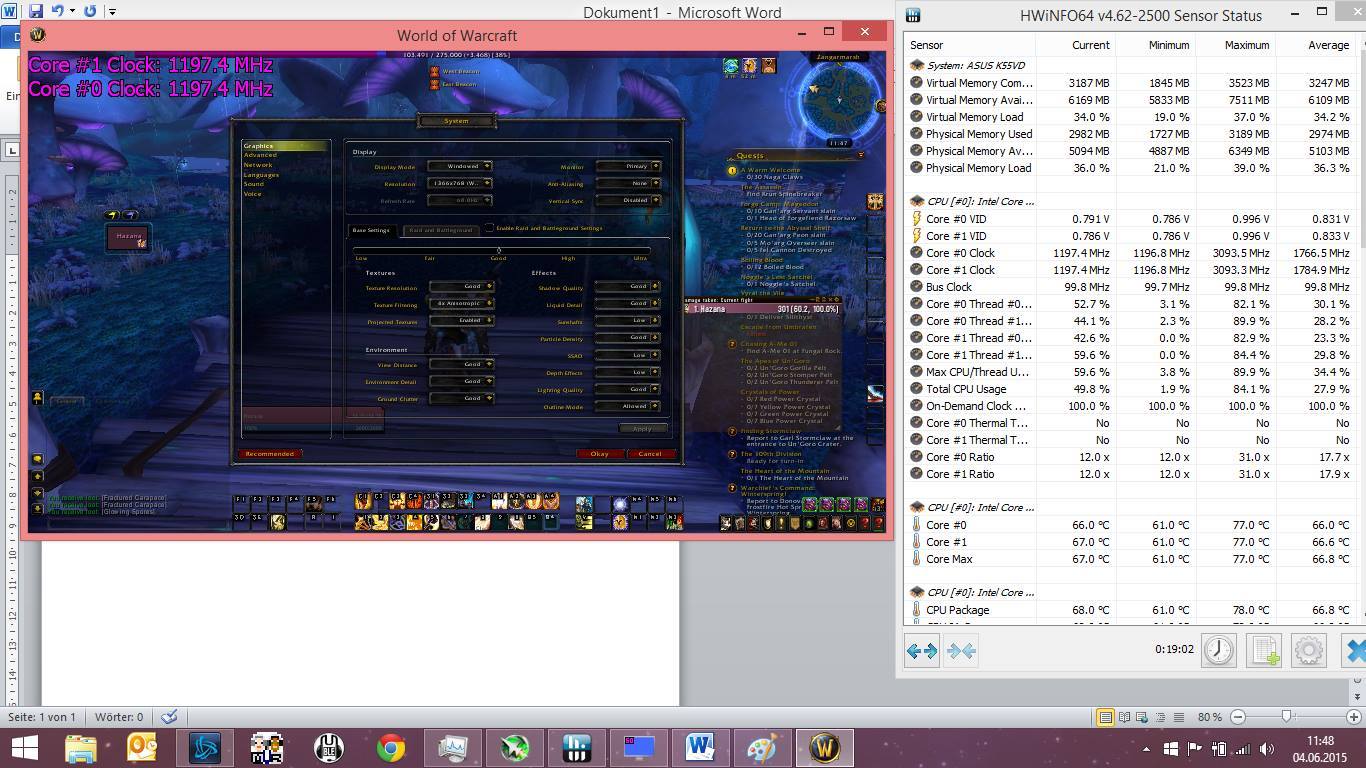Click Word proofing check icon in status bar
1366x768 pixels.
169,717
